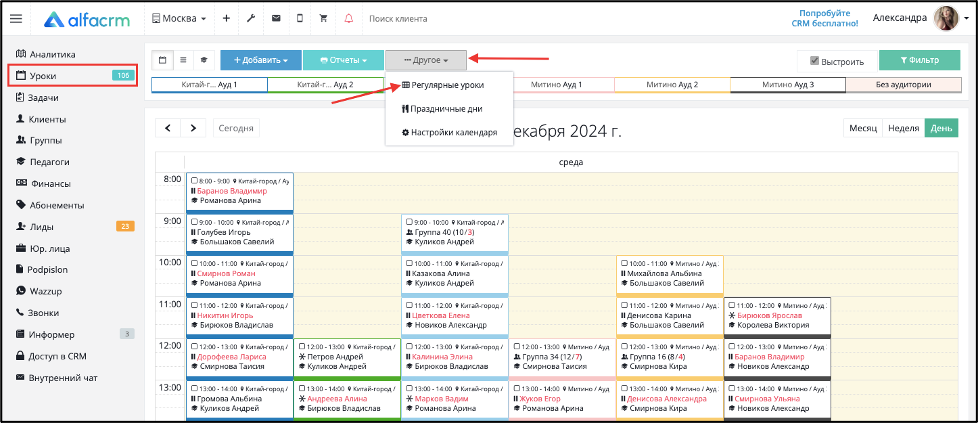This screenshot has height=424, width=979.
Task: Click the Поиск клиента search field
Action: click(420, 18)
